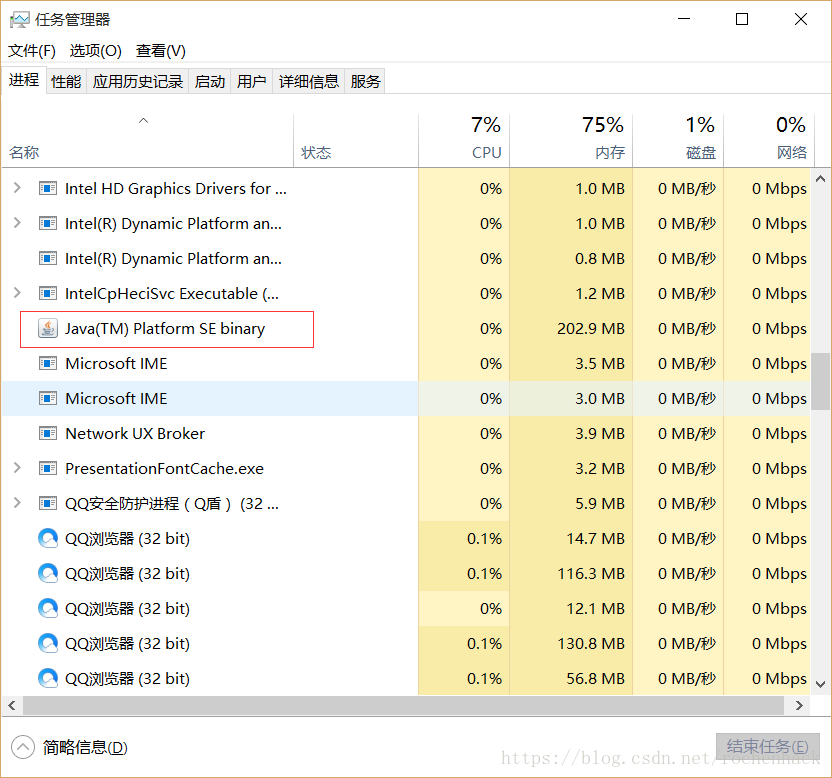Click the Task Manager title bar icon
832x778 pixels.
[20, 20]
